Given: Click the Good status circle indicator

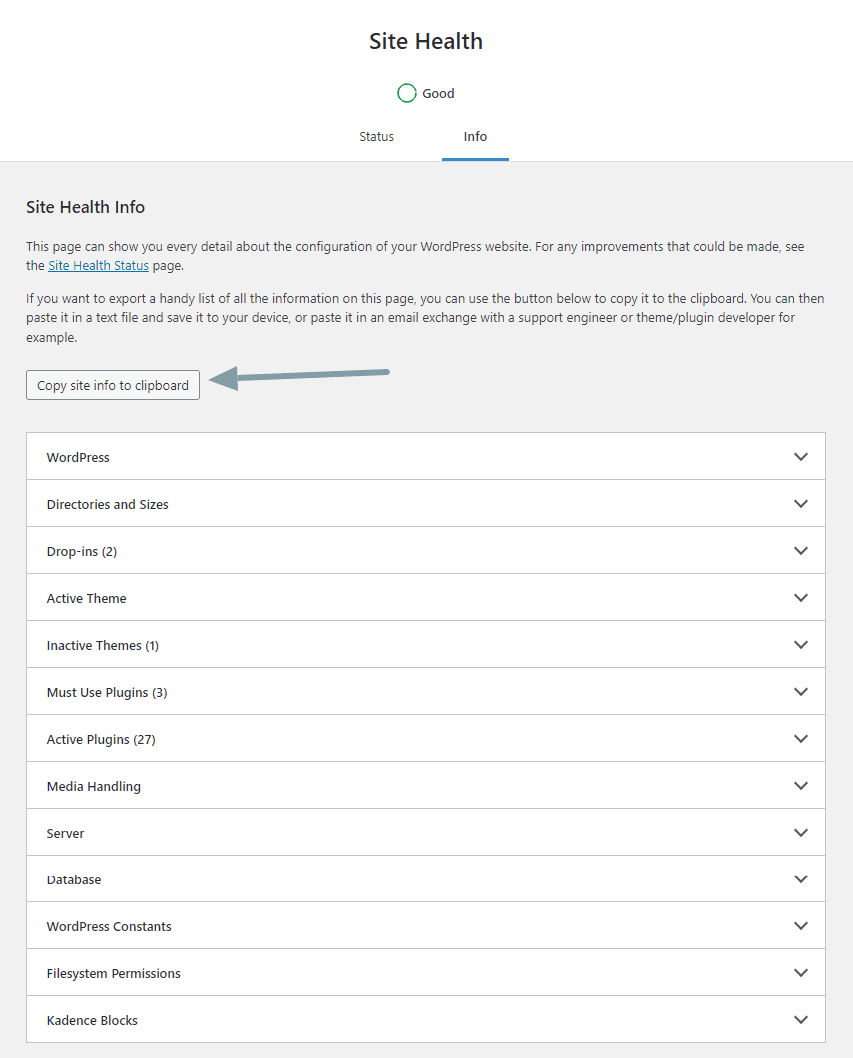Looking at the screenshot, I should 407,93.
